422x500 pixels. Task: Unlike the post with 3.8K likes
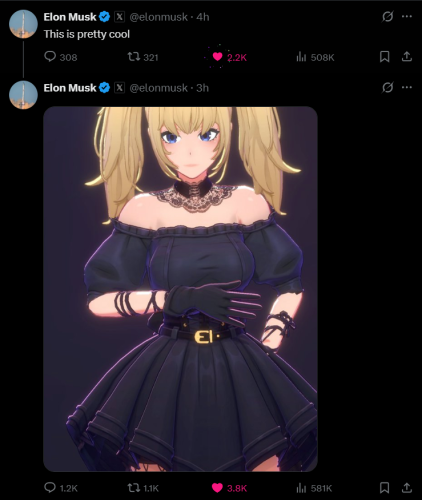[x=229, y=488]
